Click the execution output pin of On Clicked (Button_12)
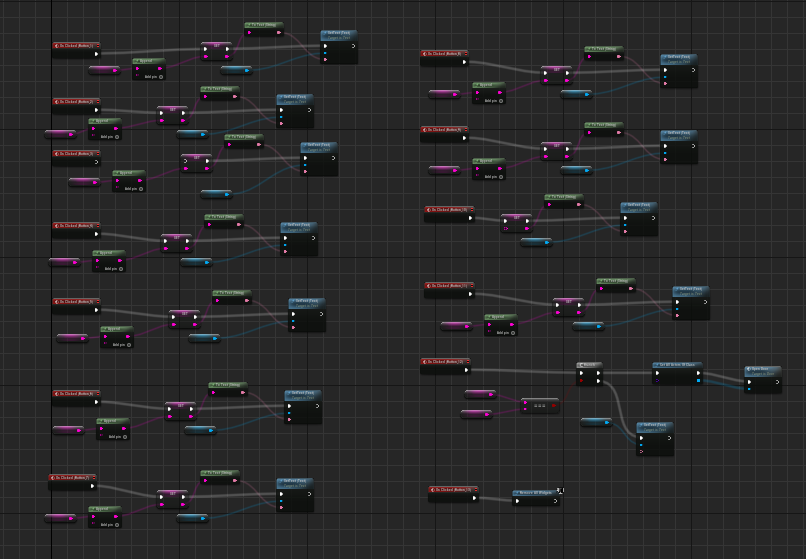 coord(467,370)
